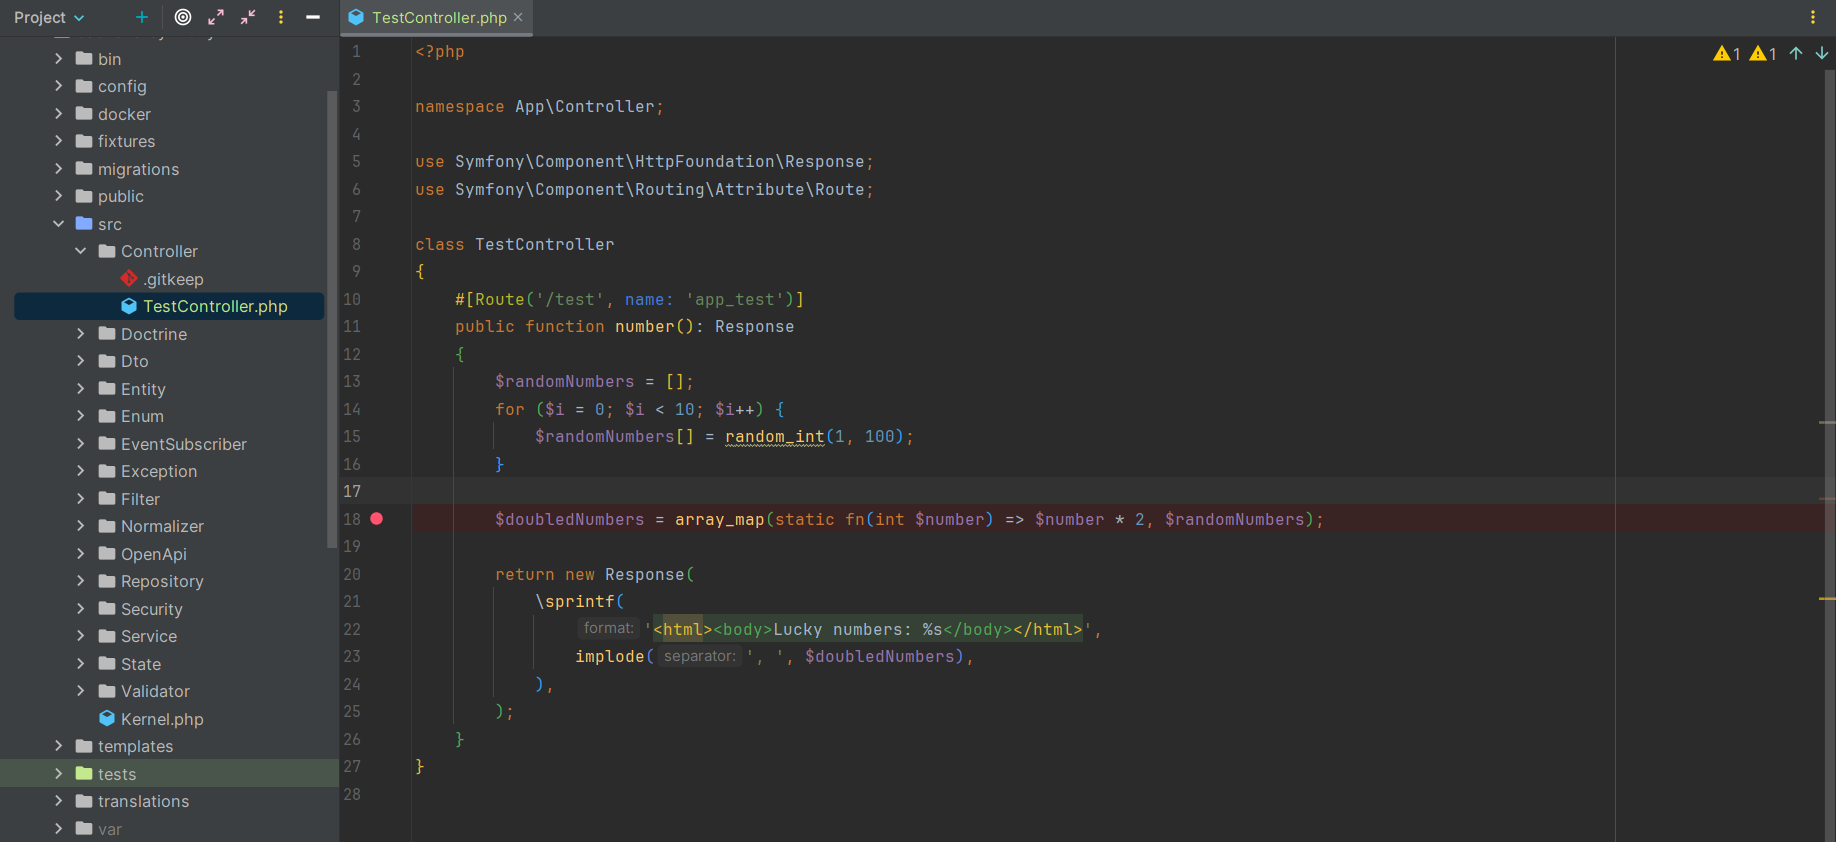Click the \sprintf function call
Screen dimensions: 1836x842
click(575, 602)
